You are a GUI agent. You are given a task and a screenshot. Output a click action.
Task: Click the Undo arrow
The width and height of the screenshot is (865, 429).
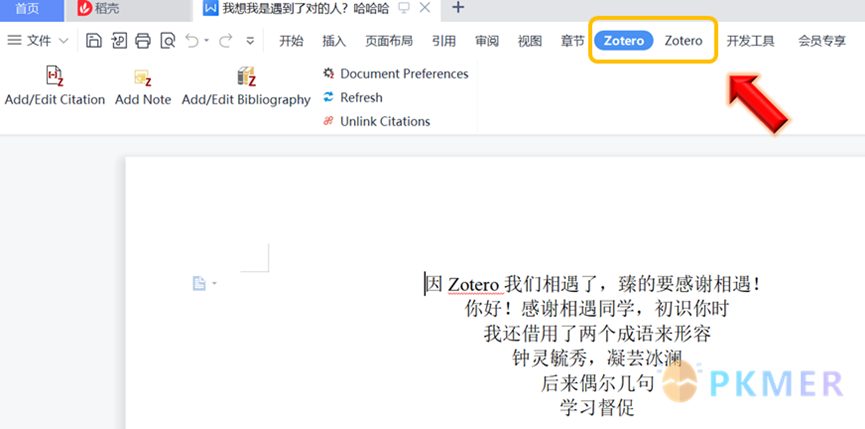[192, 40]
